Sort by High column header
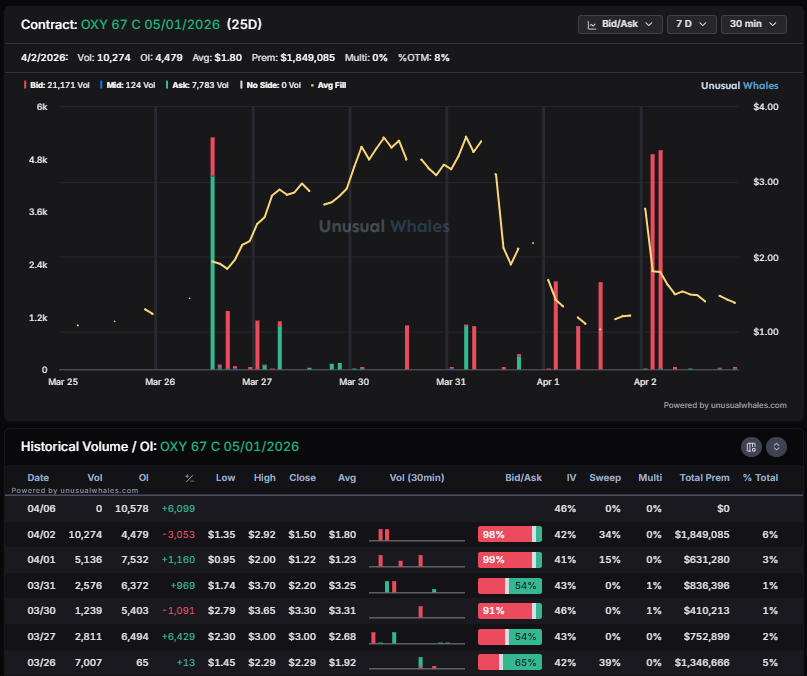This screenshot has width=807, height=676. 265,478
